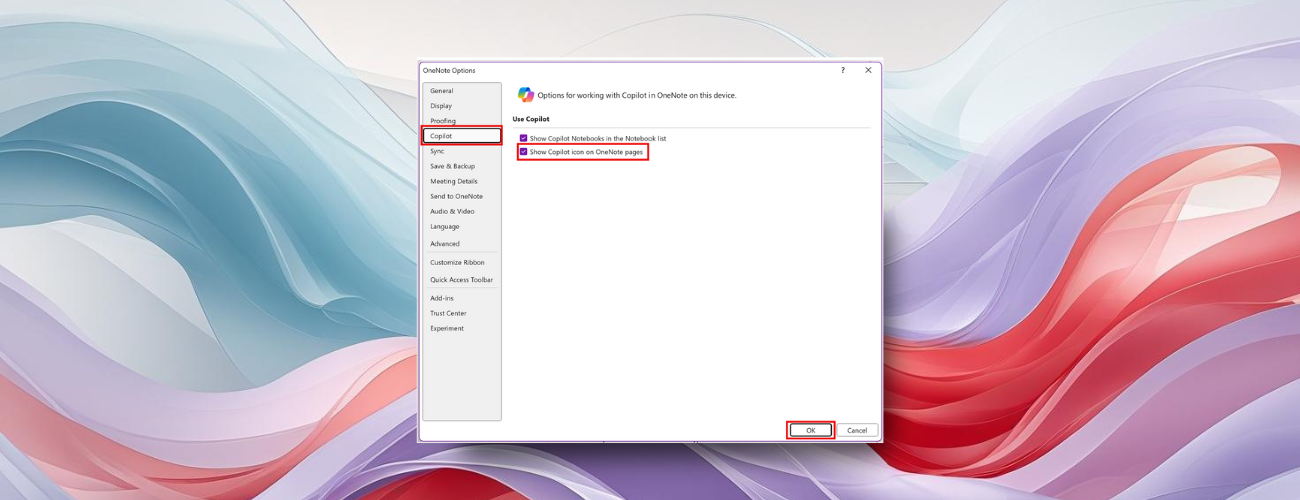Open the Language options
1300x500 pixels.
coord(461,226)
